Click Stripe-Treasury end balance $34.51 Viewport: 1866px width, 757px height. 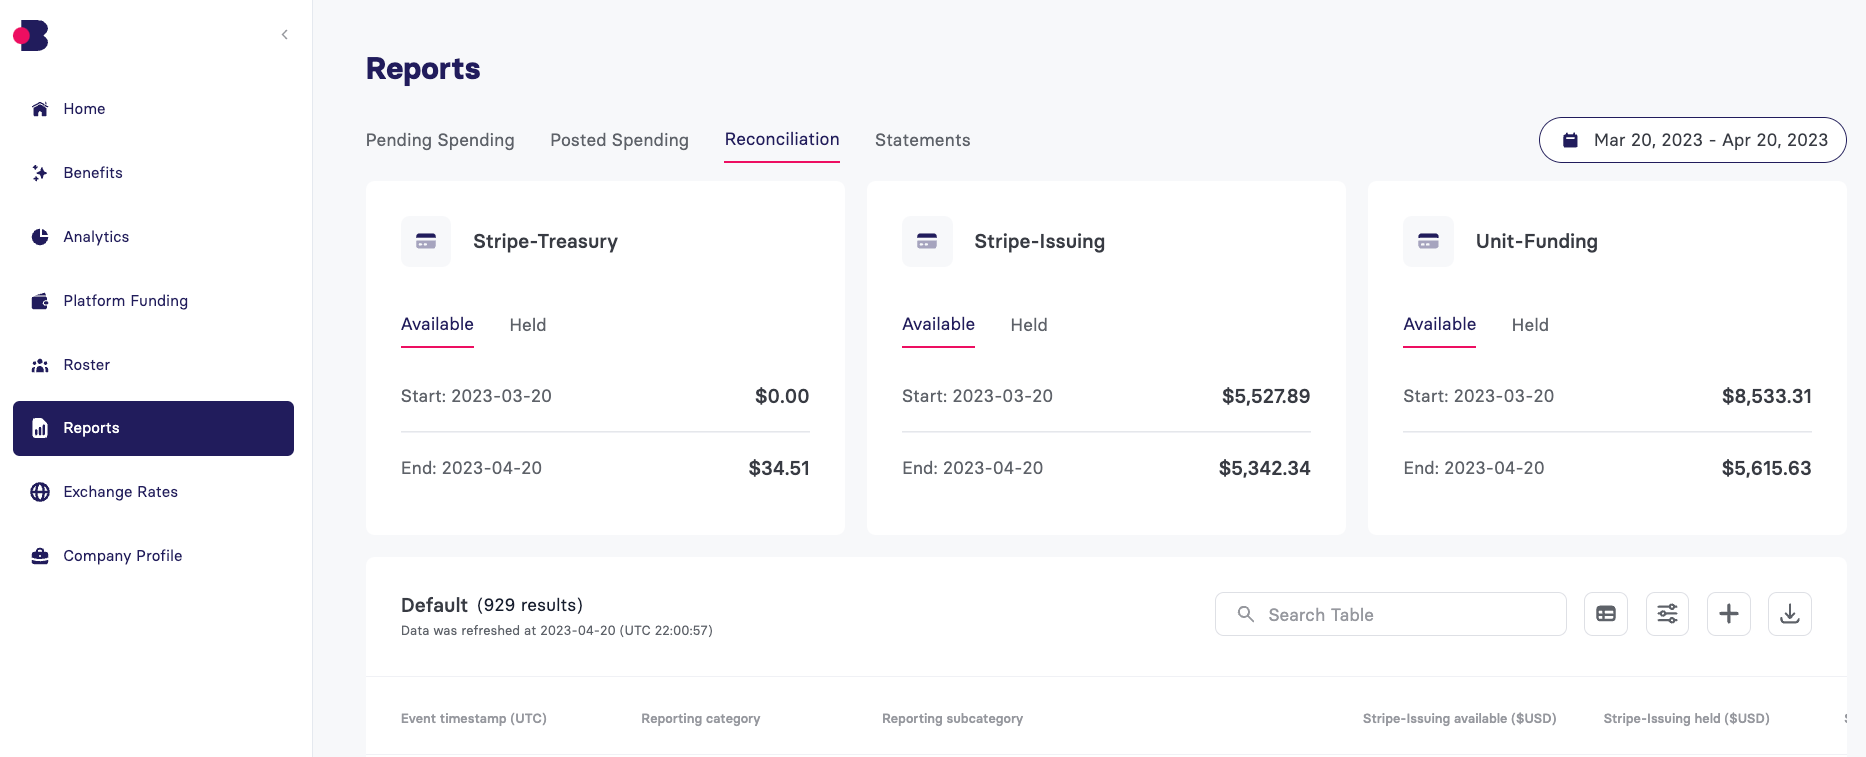point(779,468)
